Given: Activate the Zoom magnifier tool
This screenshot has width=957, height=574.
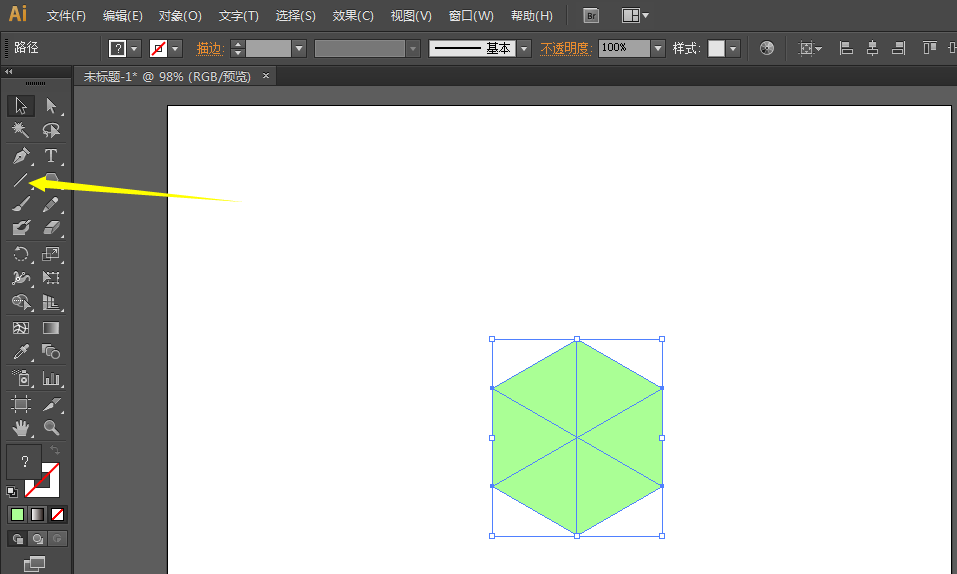Looking at the screenshot, I should point(51,428).
